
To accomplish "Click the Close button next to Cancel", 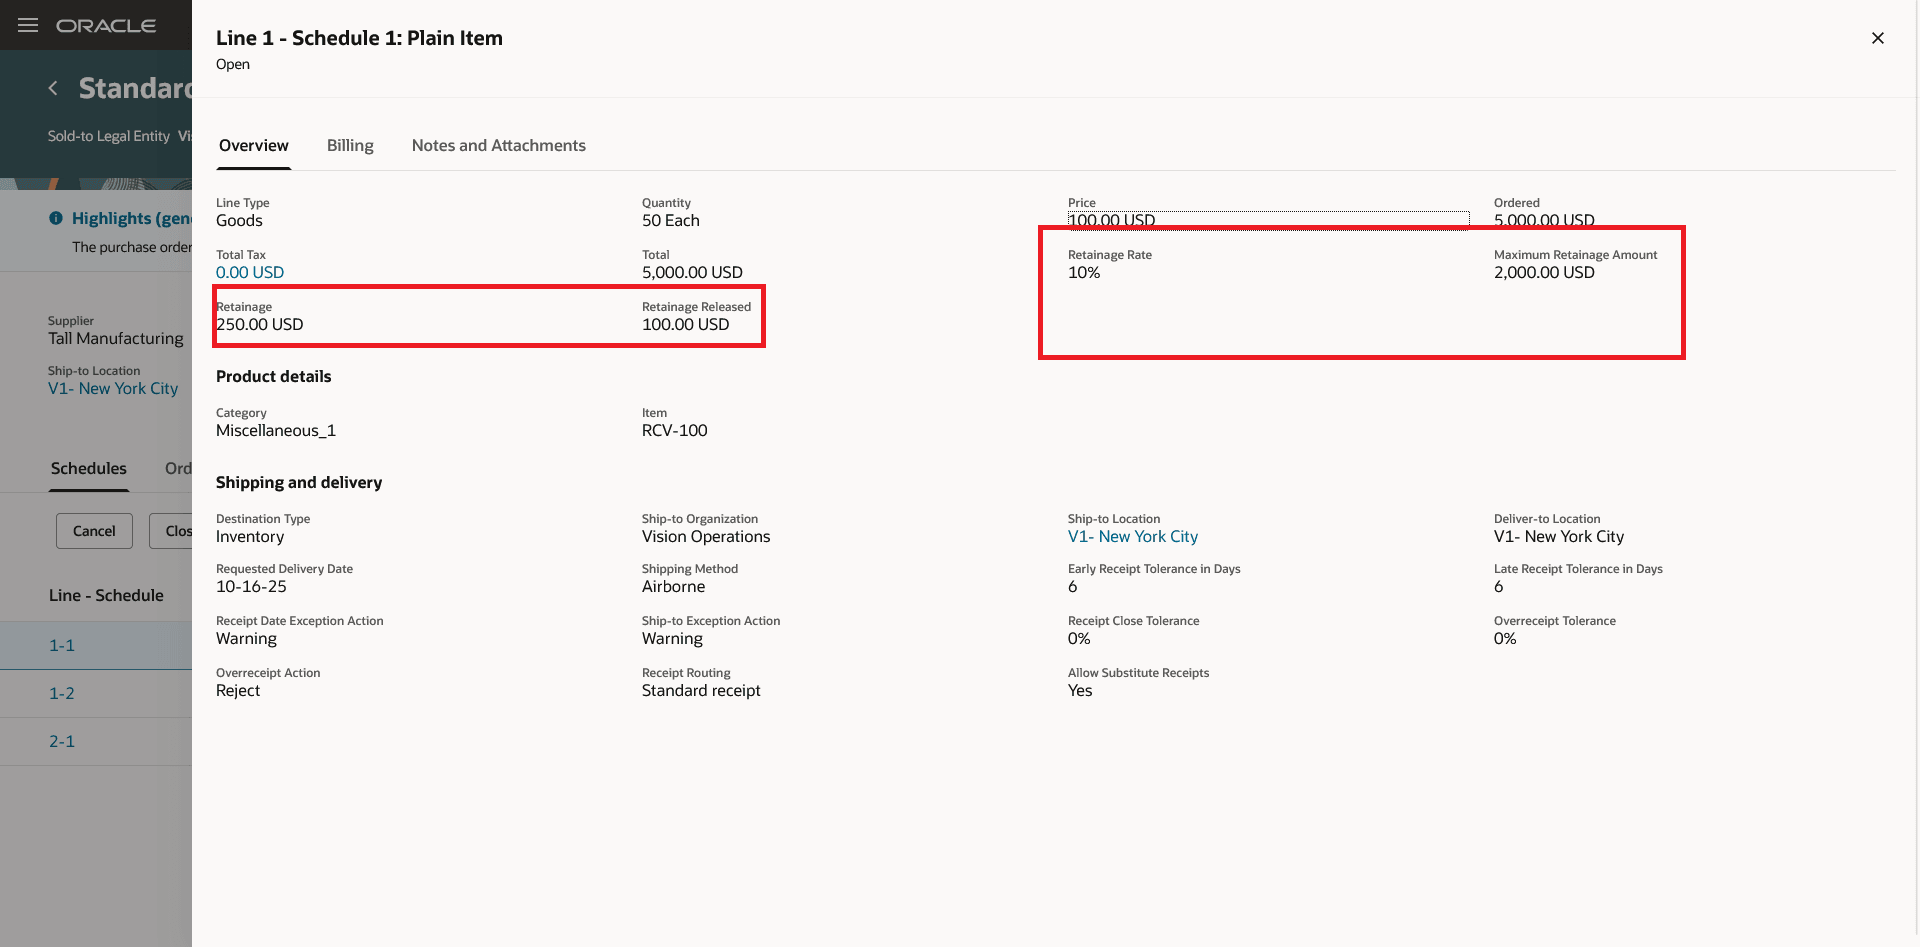I will [178, 531].
